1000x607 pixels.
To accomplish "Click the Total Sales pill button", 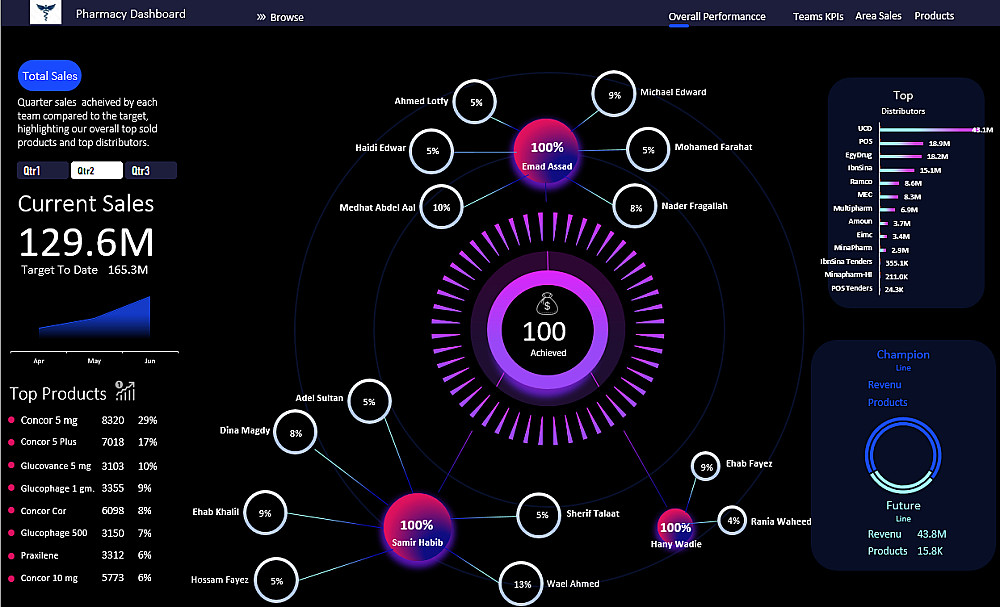I will pos(50,76).
